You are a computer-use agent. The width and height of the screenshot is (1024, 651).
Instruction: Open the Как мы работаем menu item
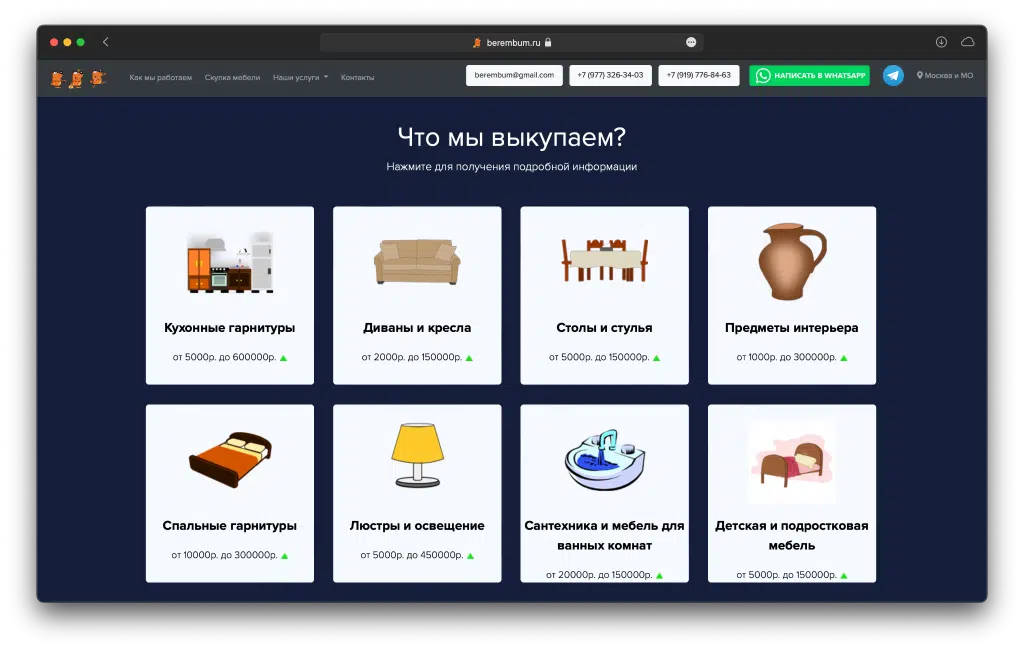tap(161, 77)
